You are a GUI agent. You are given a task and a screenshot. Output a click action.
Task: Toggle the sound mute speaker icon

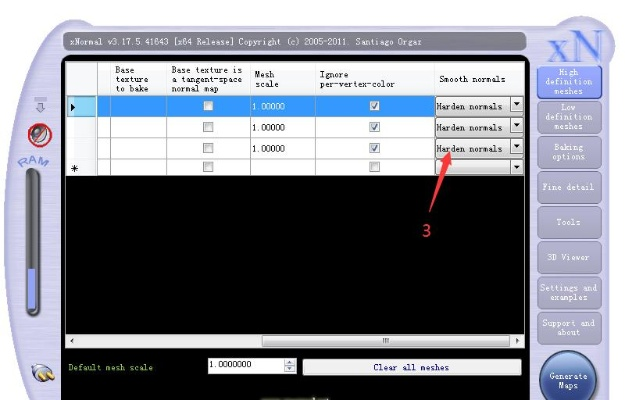41,133
